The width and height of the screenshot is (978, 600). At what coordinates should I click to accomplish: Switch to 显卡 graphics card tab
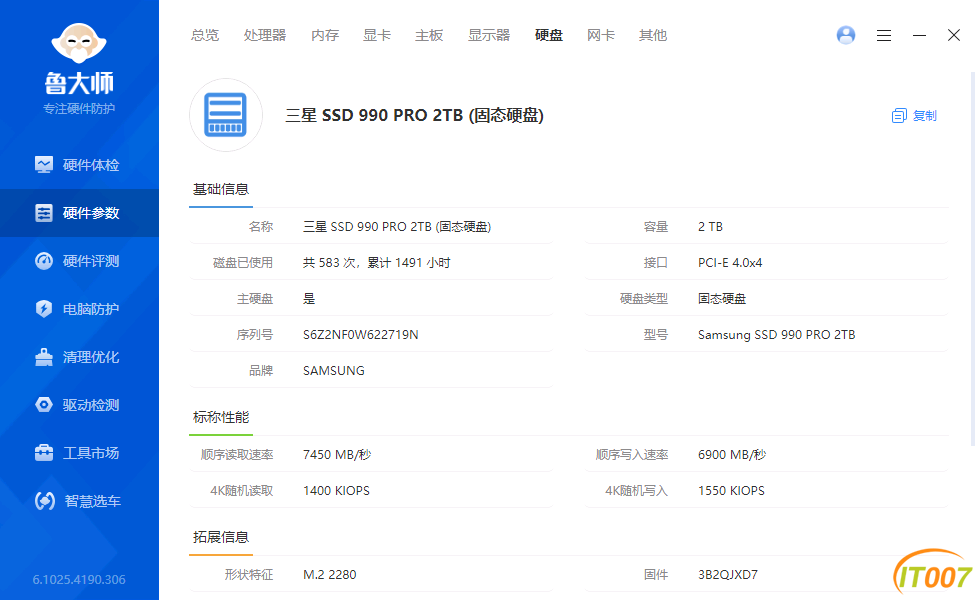(x=377, y=36)
